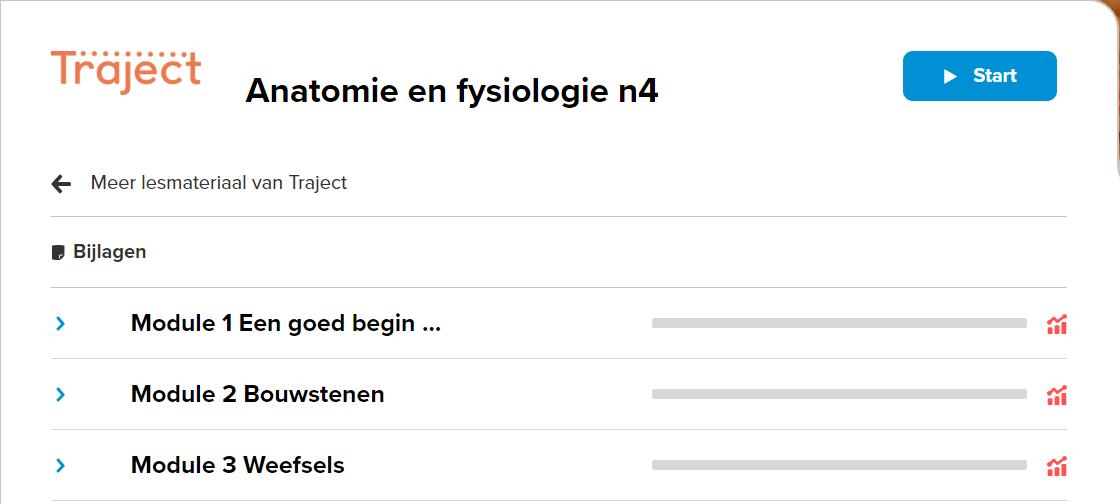1120x504 pixels.
Task: Select Module 2 Bouwstenen title
Action: 257,395
